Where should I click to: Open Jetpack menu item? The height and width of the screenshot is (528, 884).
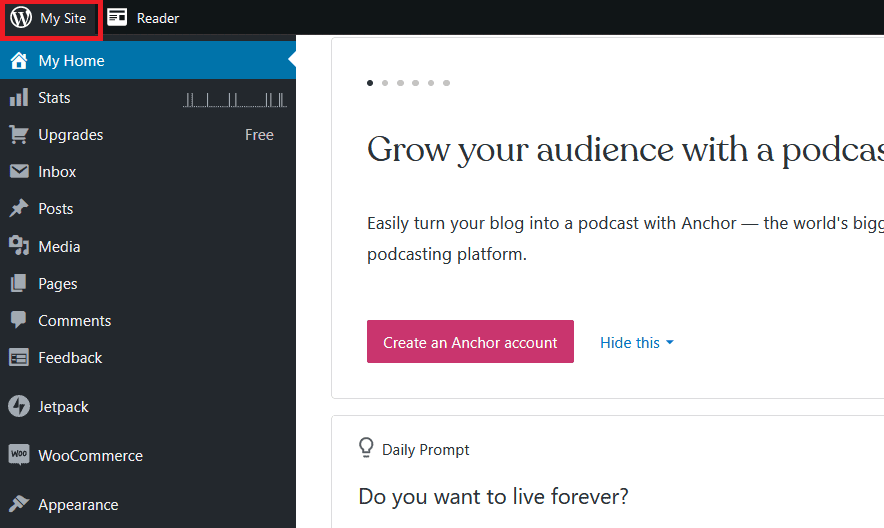[x=148, y=406]
